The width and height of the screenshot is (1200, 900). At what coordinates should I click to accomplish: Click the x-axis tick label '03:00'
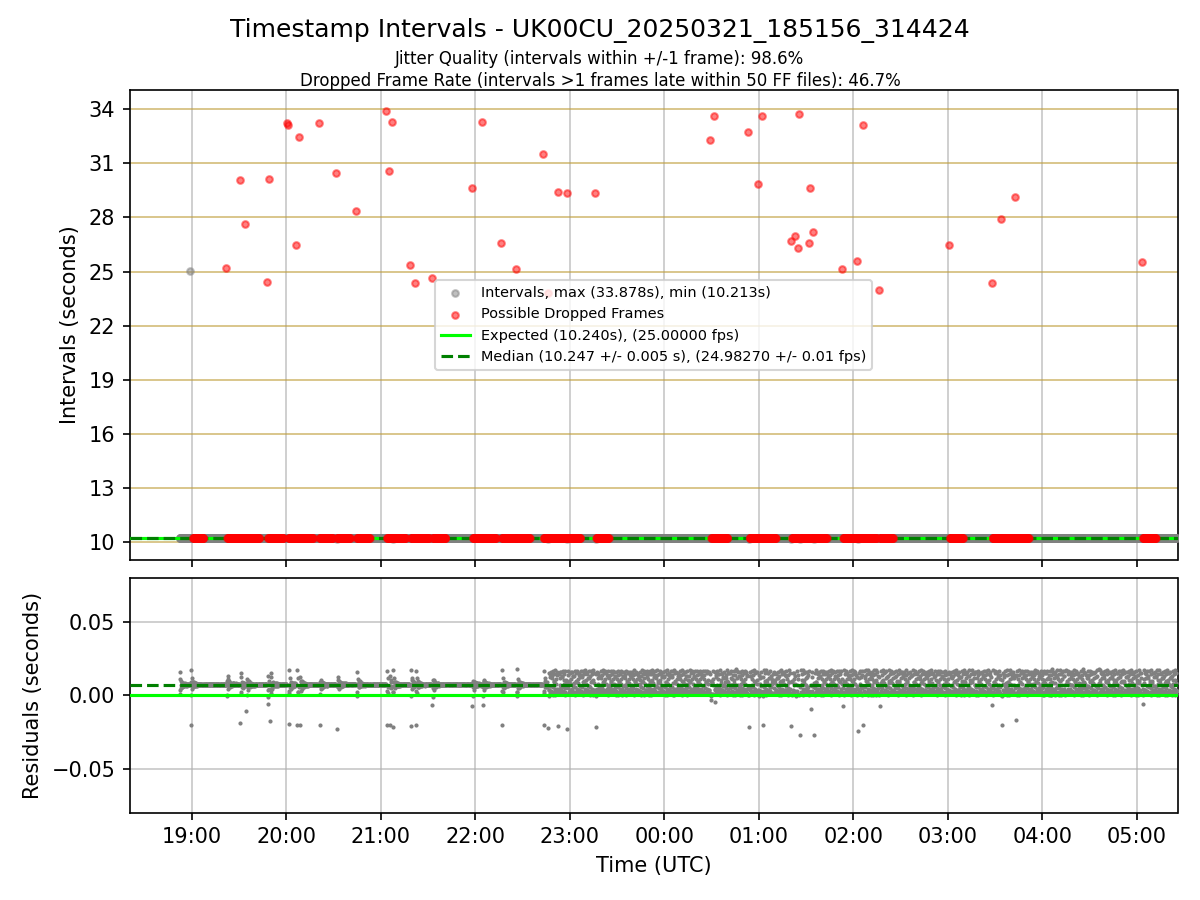pyautogui.click(x=947, y=835)
